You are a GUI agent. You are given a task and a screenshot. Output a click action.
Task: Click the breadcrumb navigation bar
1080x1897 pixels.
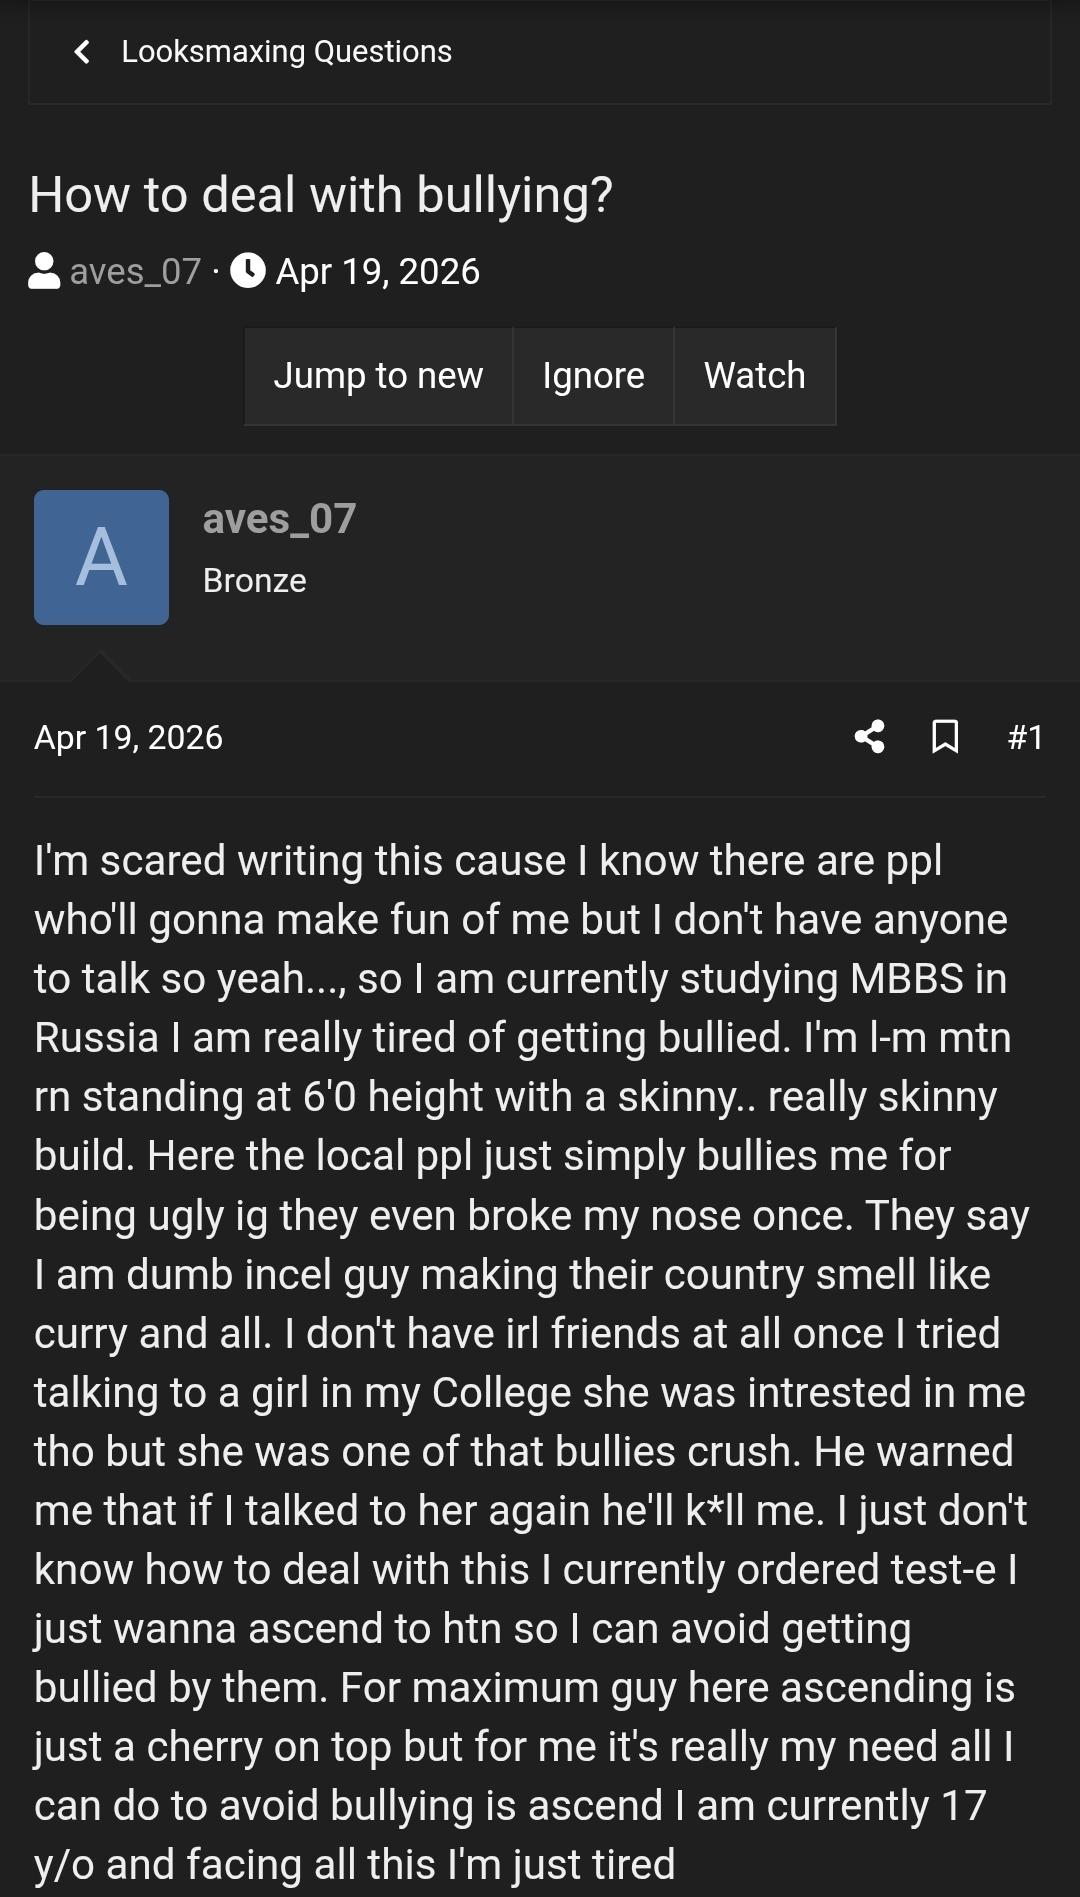click(540, 52)
